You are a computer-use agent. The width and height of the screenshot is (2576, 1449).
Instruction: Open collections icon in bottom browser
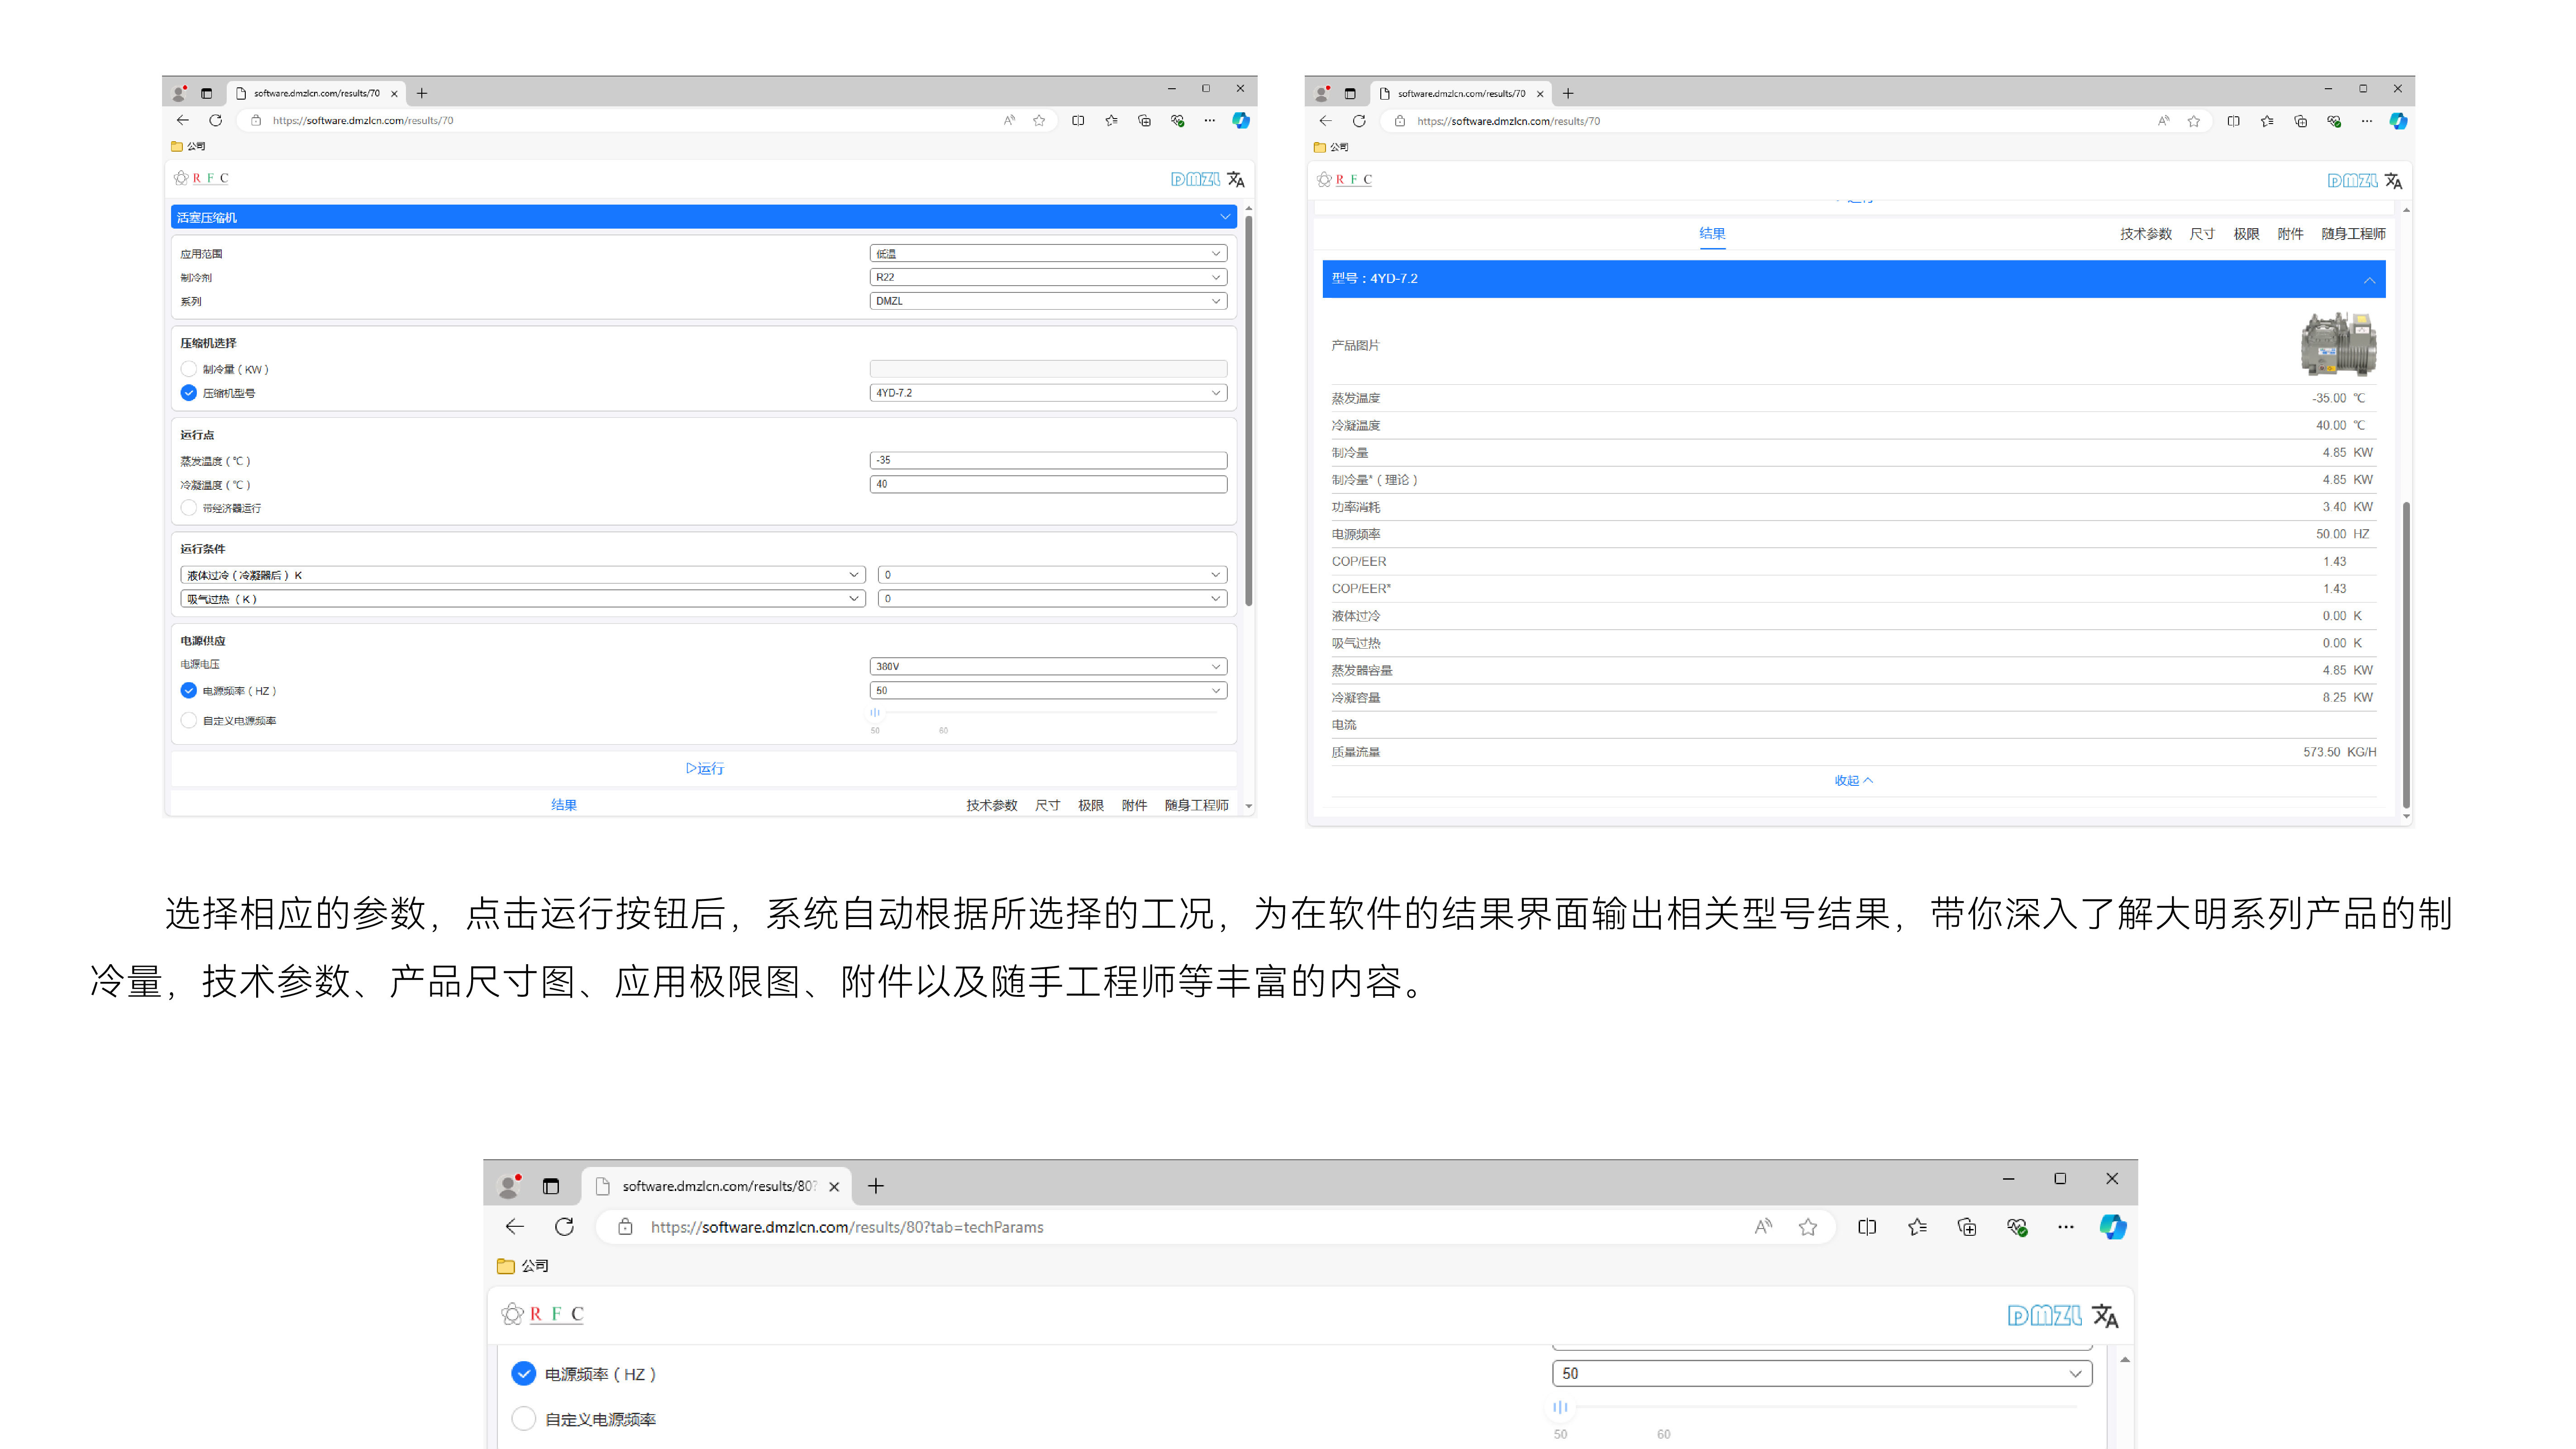(1967, 1227)
